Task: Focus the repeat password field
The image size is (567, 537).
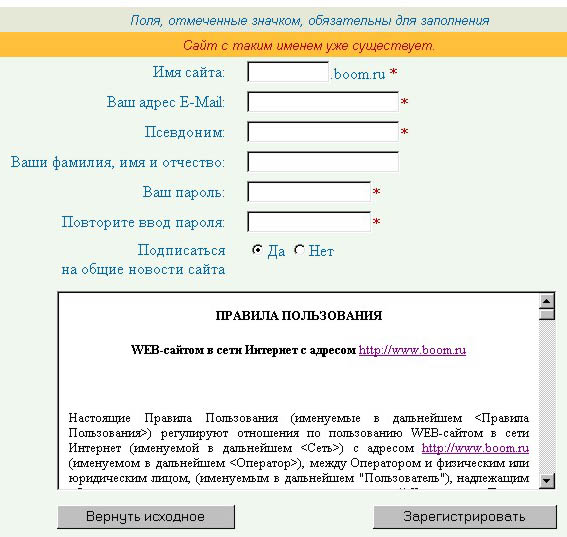Action: pos(309,222)
